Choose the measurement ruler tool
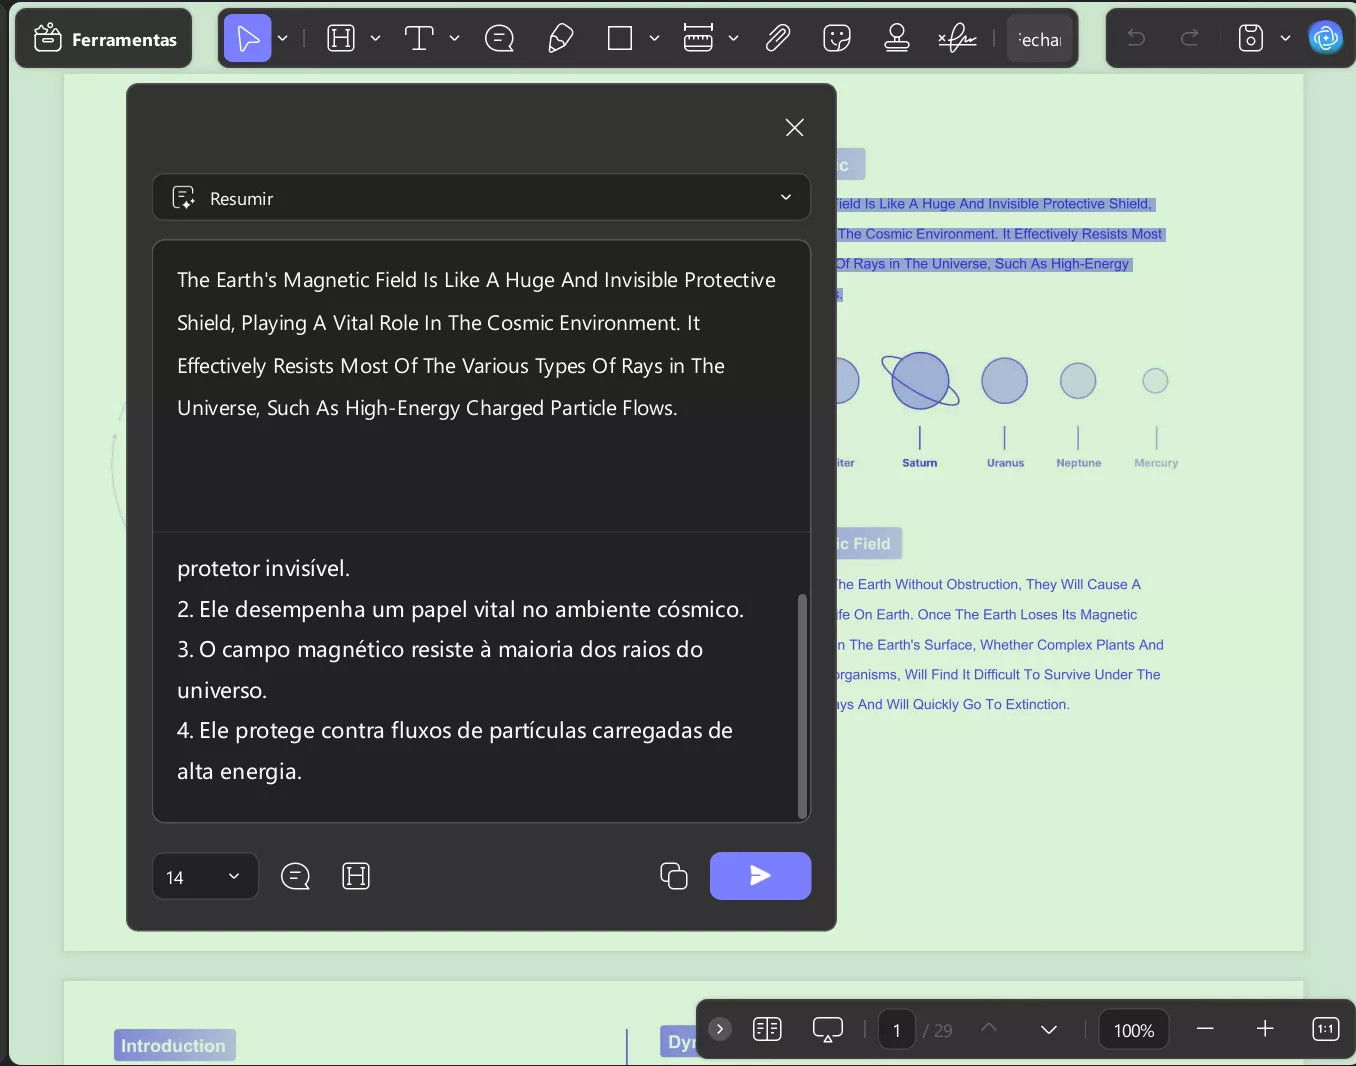Viewport: 1356px width, 1066px height. tap(698, 39)
